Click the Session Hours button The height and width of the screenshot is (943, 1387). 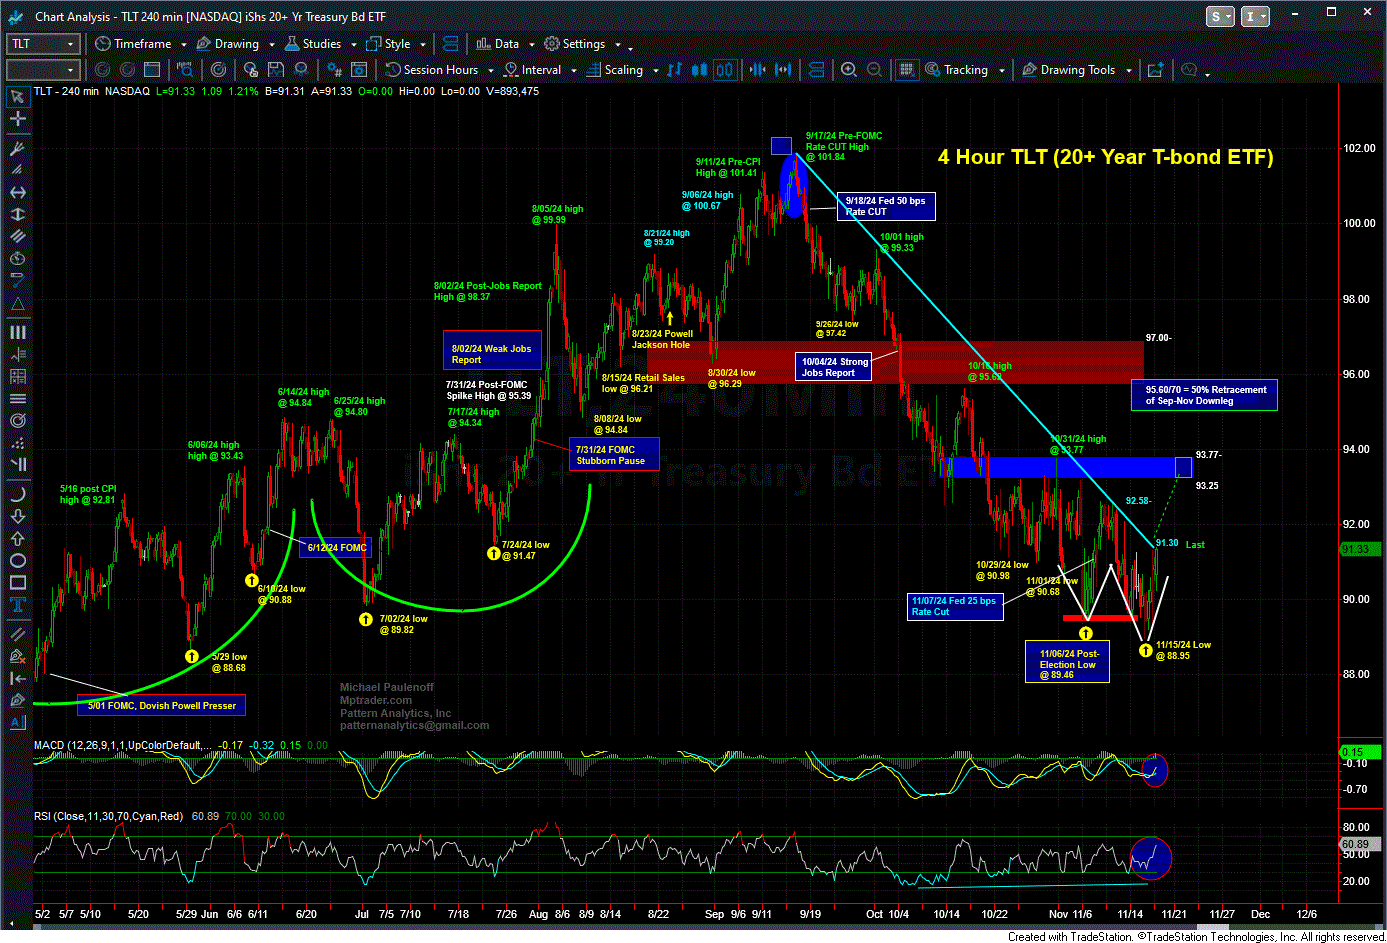coord(432,70)
